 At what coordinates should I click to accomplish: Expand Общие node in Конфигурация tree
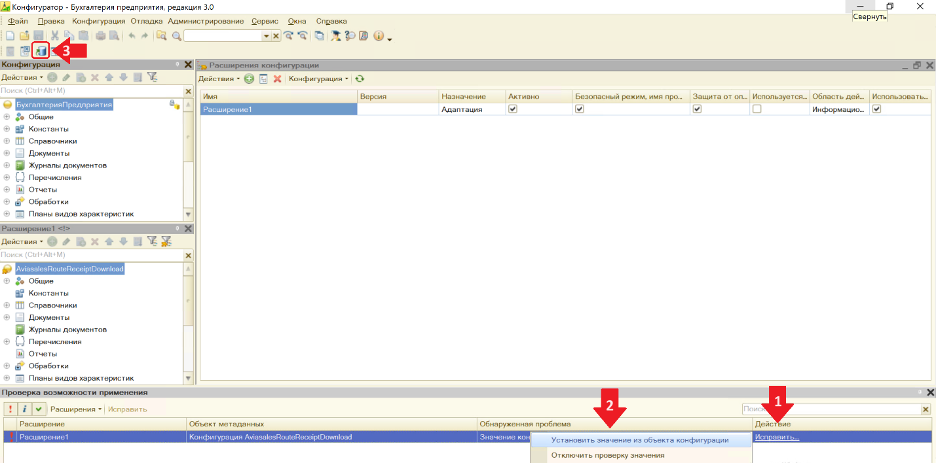click(x=7, y=117)
